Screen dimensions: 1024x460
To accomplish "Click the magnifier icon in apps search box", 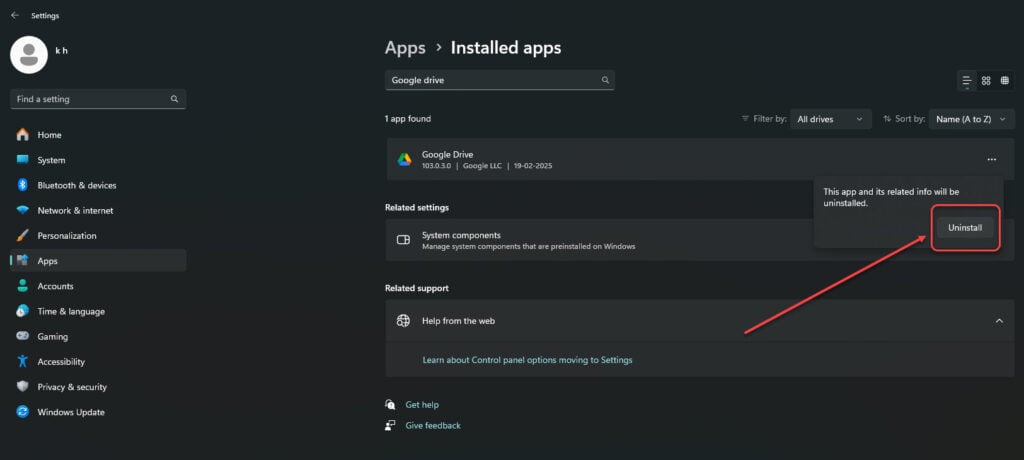I will [x=605, y=80].
